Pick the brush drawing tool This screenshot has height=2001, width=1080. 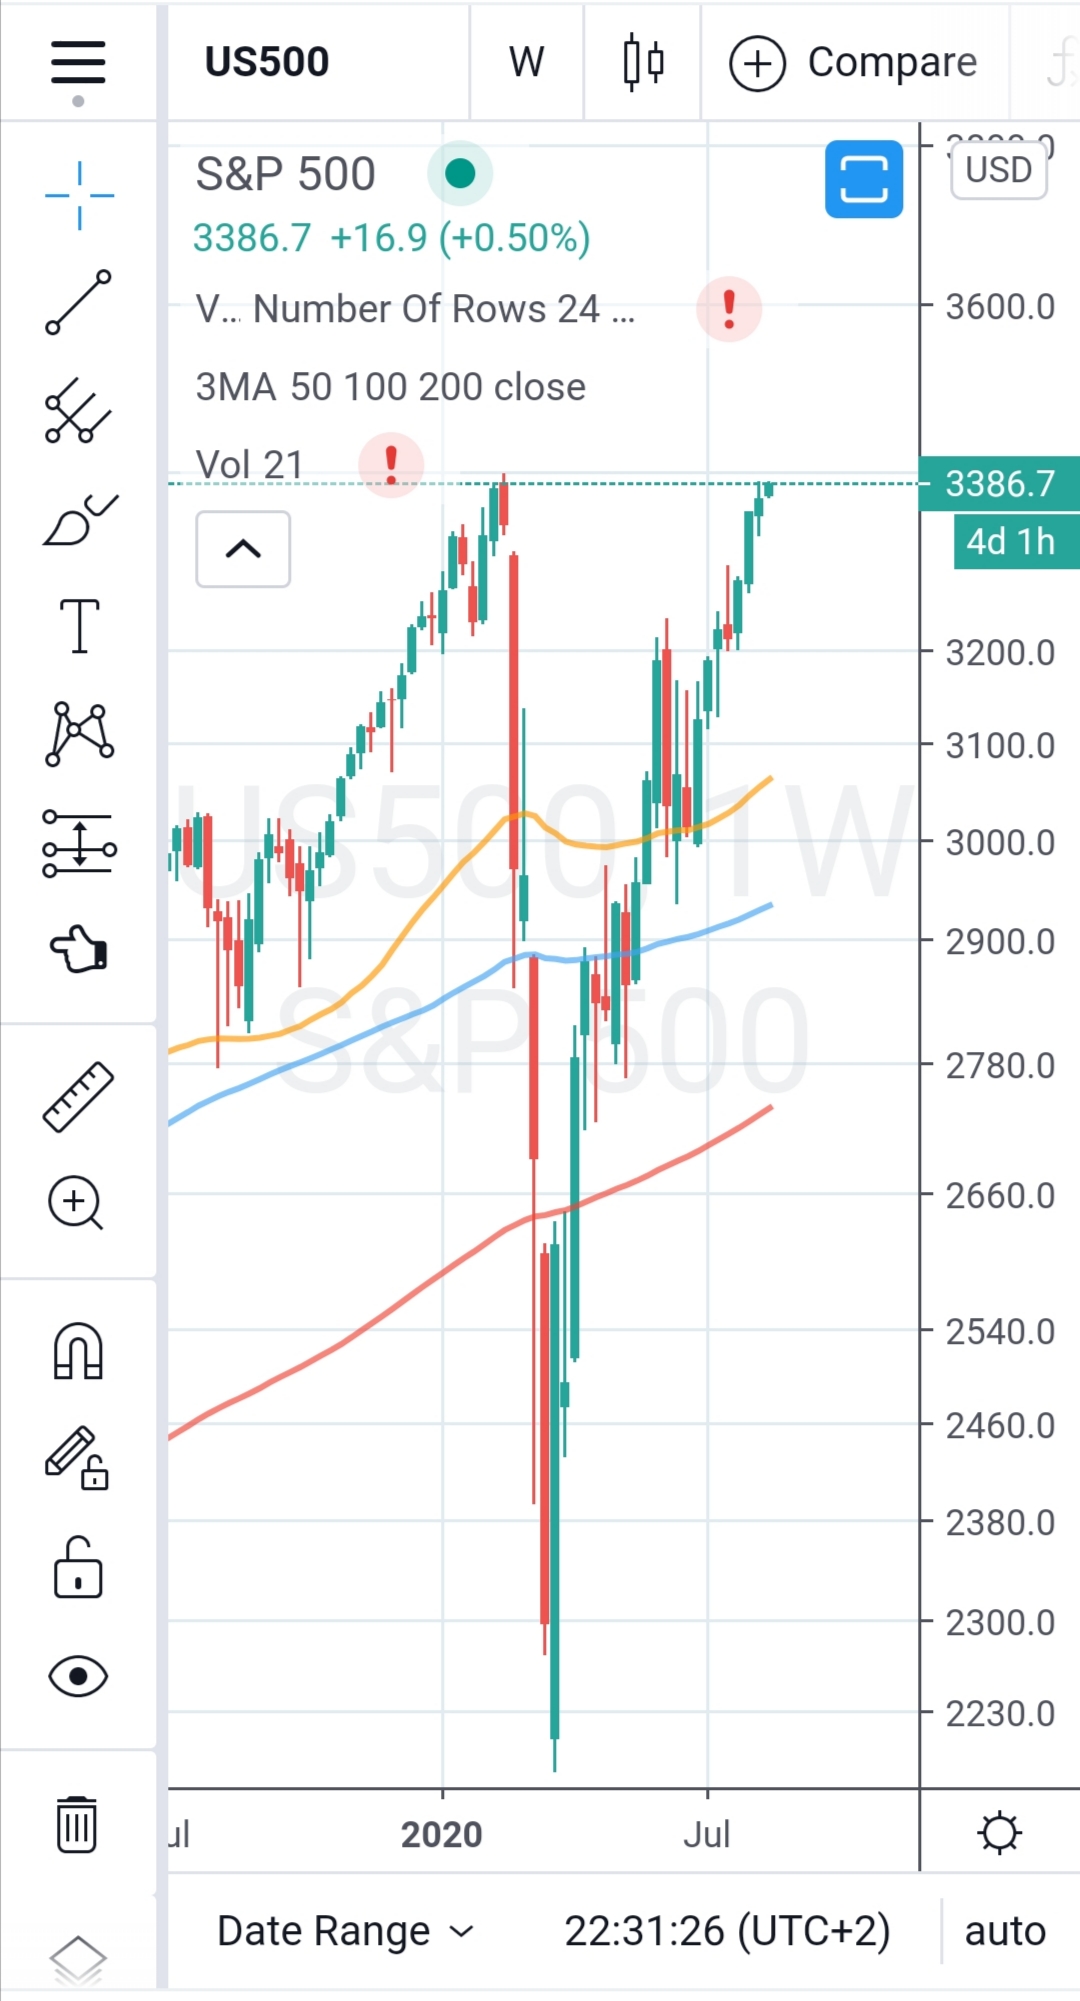[80, 520]
